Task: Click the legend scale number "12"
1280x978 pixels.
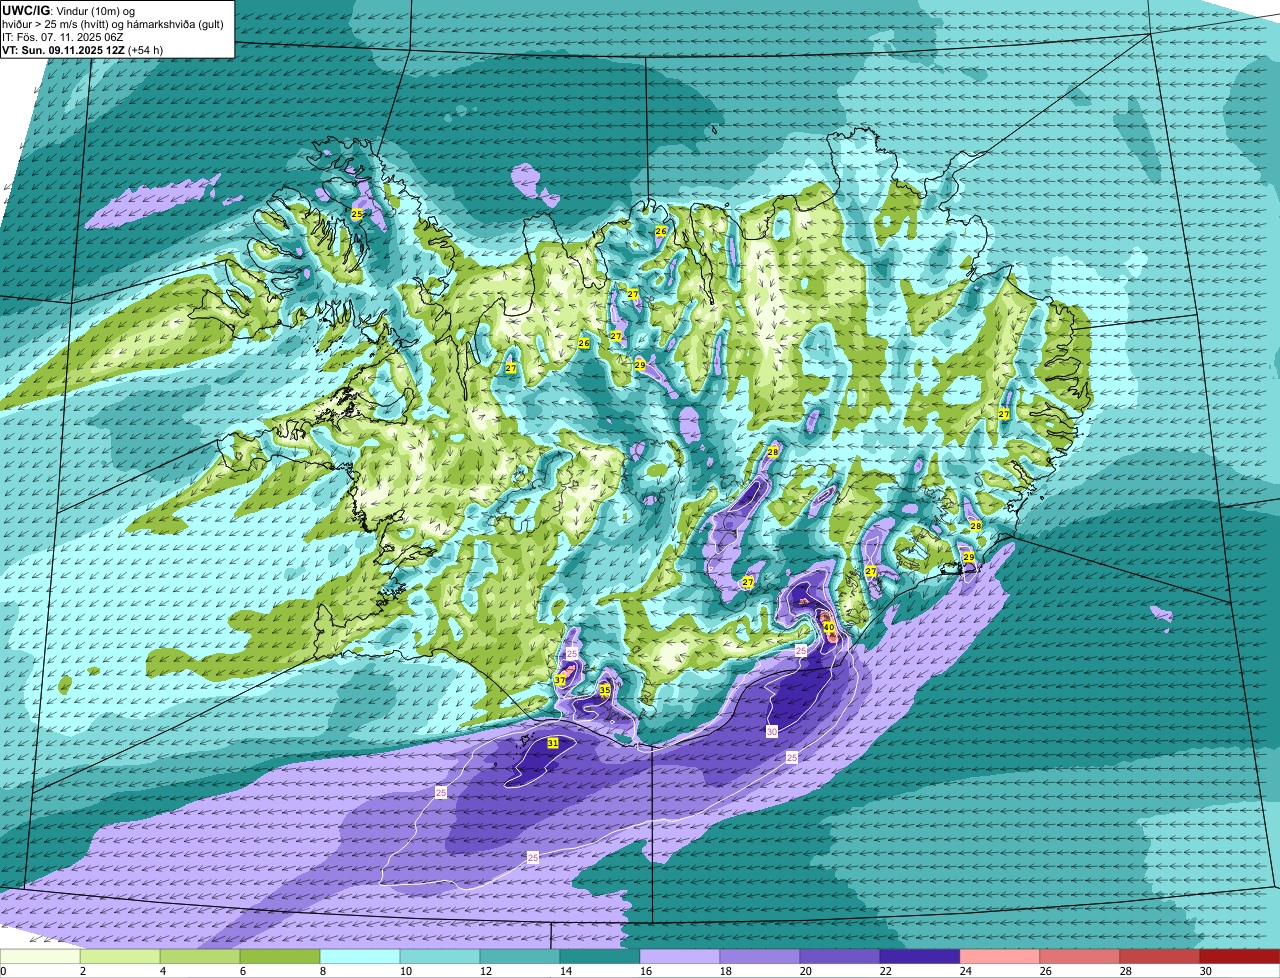Action: point(486,971)
